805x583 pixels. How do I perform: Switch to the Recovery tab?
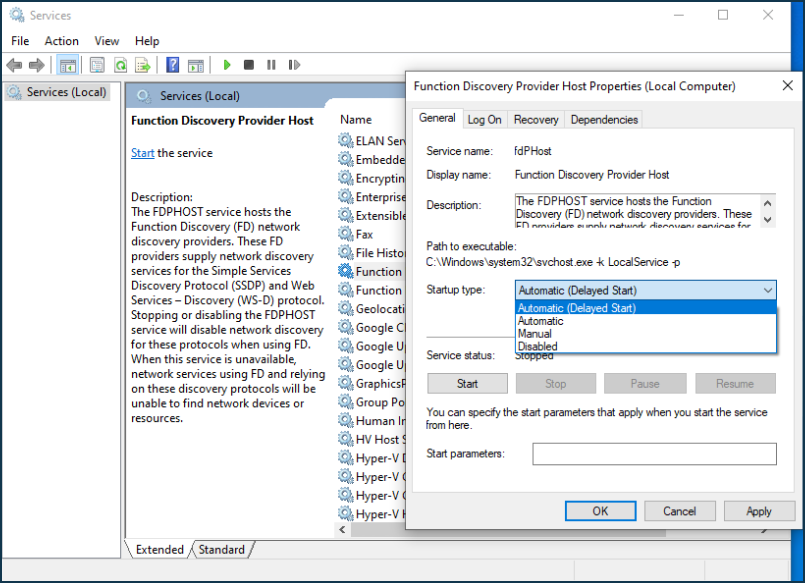[536, 120]
